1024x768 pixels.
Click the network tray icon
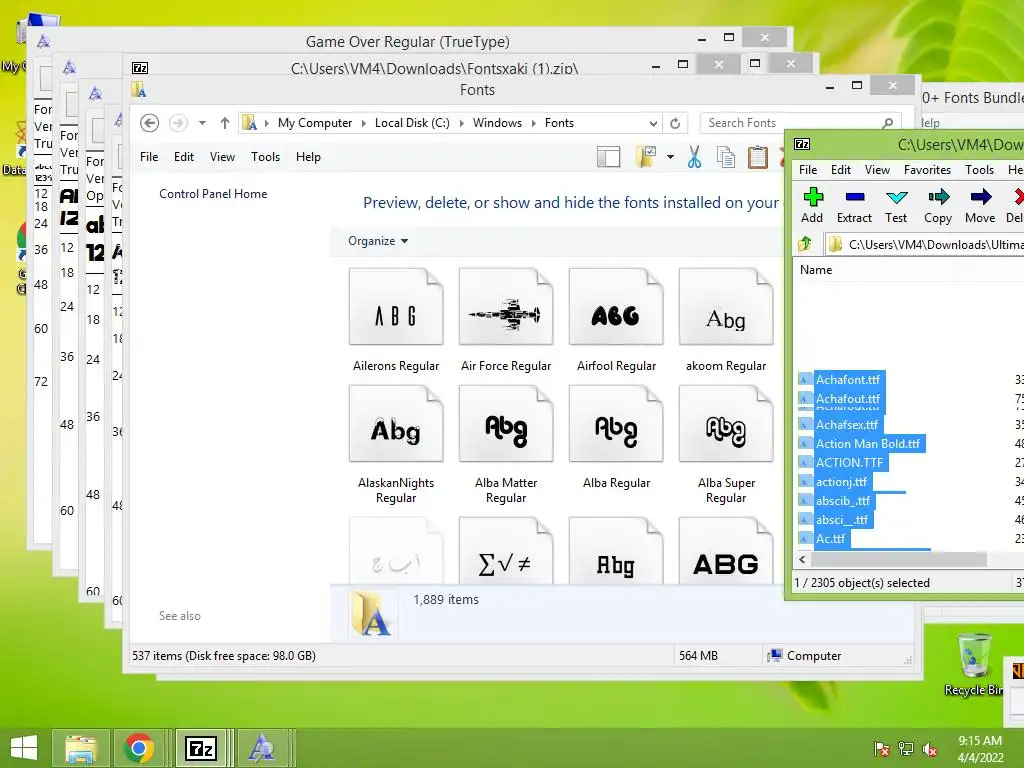click(906, 749)
